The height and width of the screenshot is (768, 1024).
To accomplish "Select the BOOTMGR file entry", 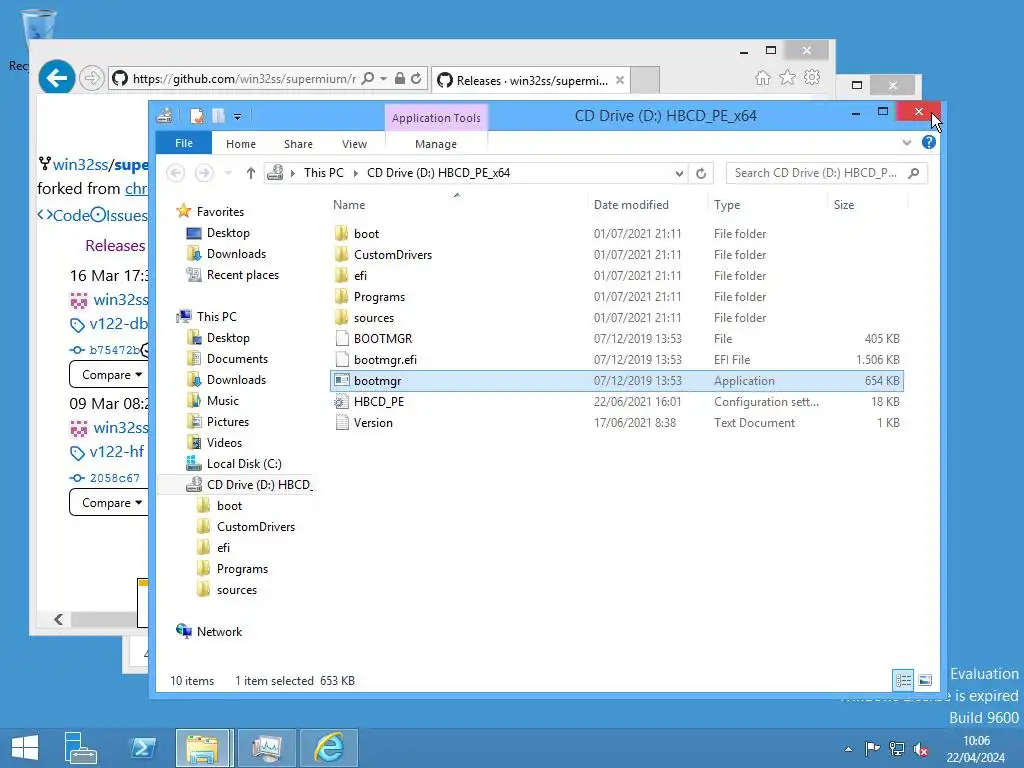I will coord(617,338).
